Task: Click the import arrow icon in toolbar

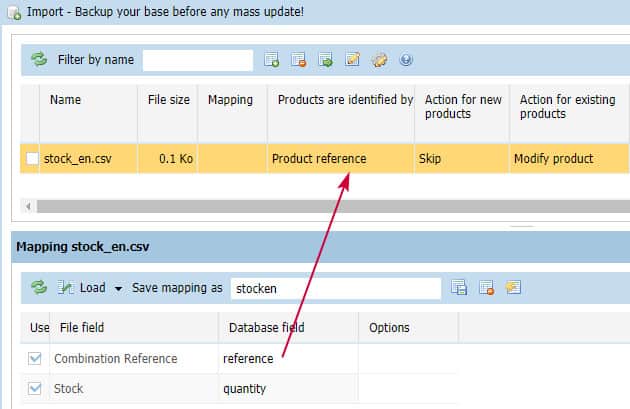Action: [325, 60]
